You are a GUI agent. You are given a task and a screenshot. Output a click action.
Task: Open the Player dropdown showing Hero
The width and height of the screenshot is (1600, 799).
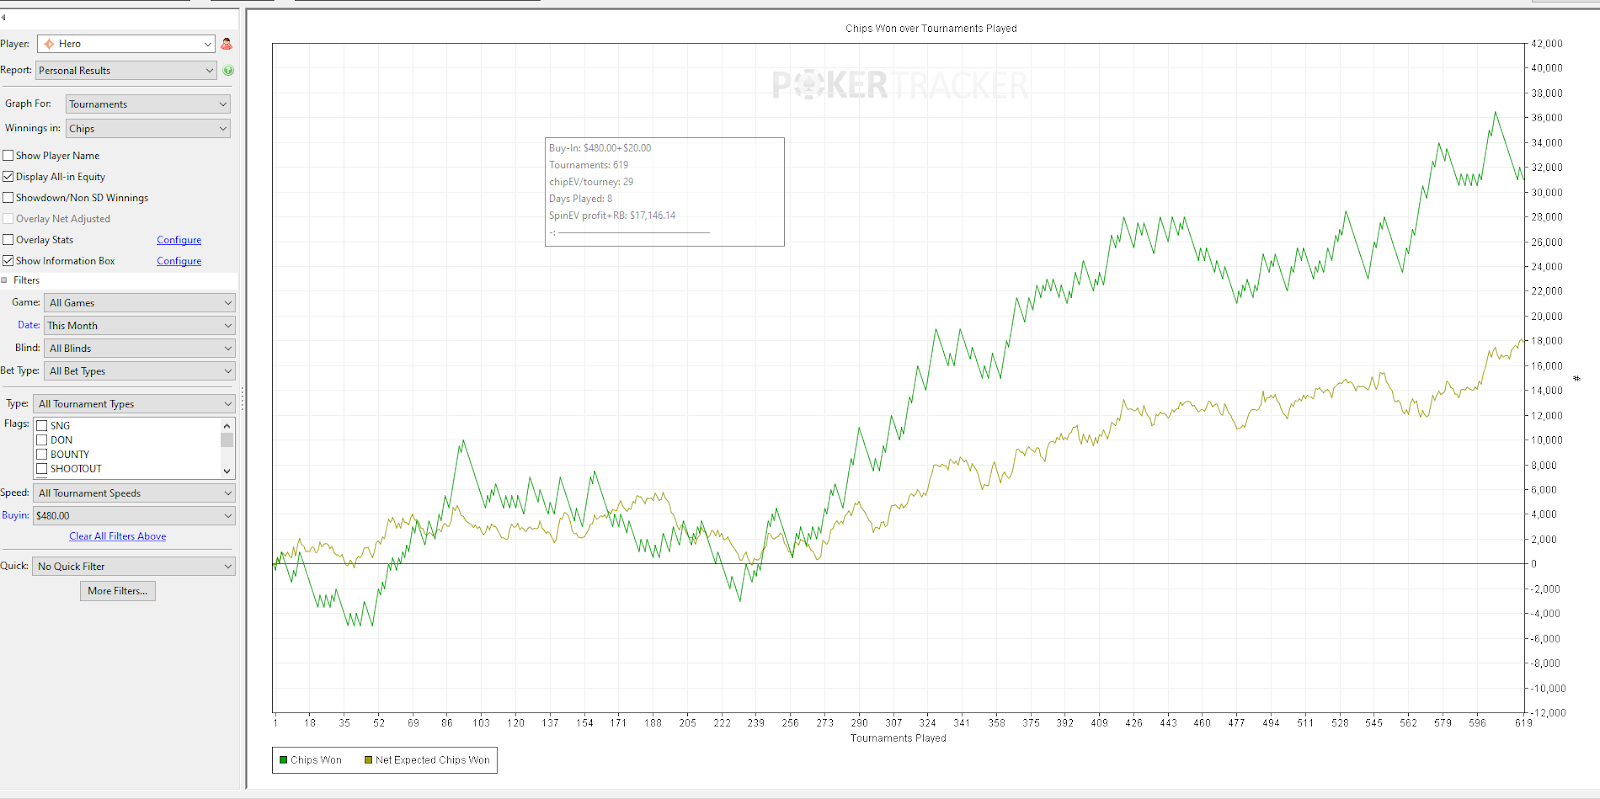[126, 44]
